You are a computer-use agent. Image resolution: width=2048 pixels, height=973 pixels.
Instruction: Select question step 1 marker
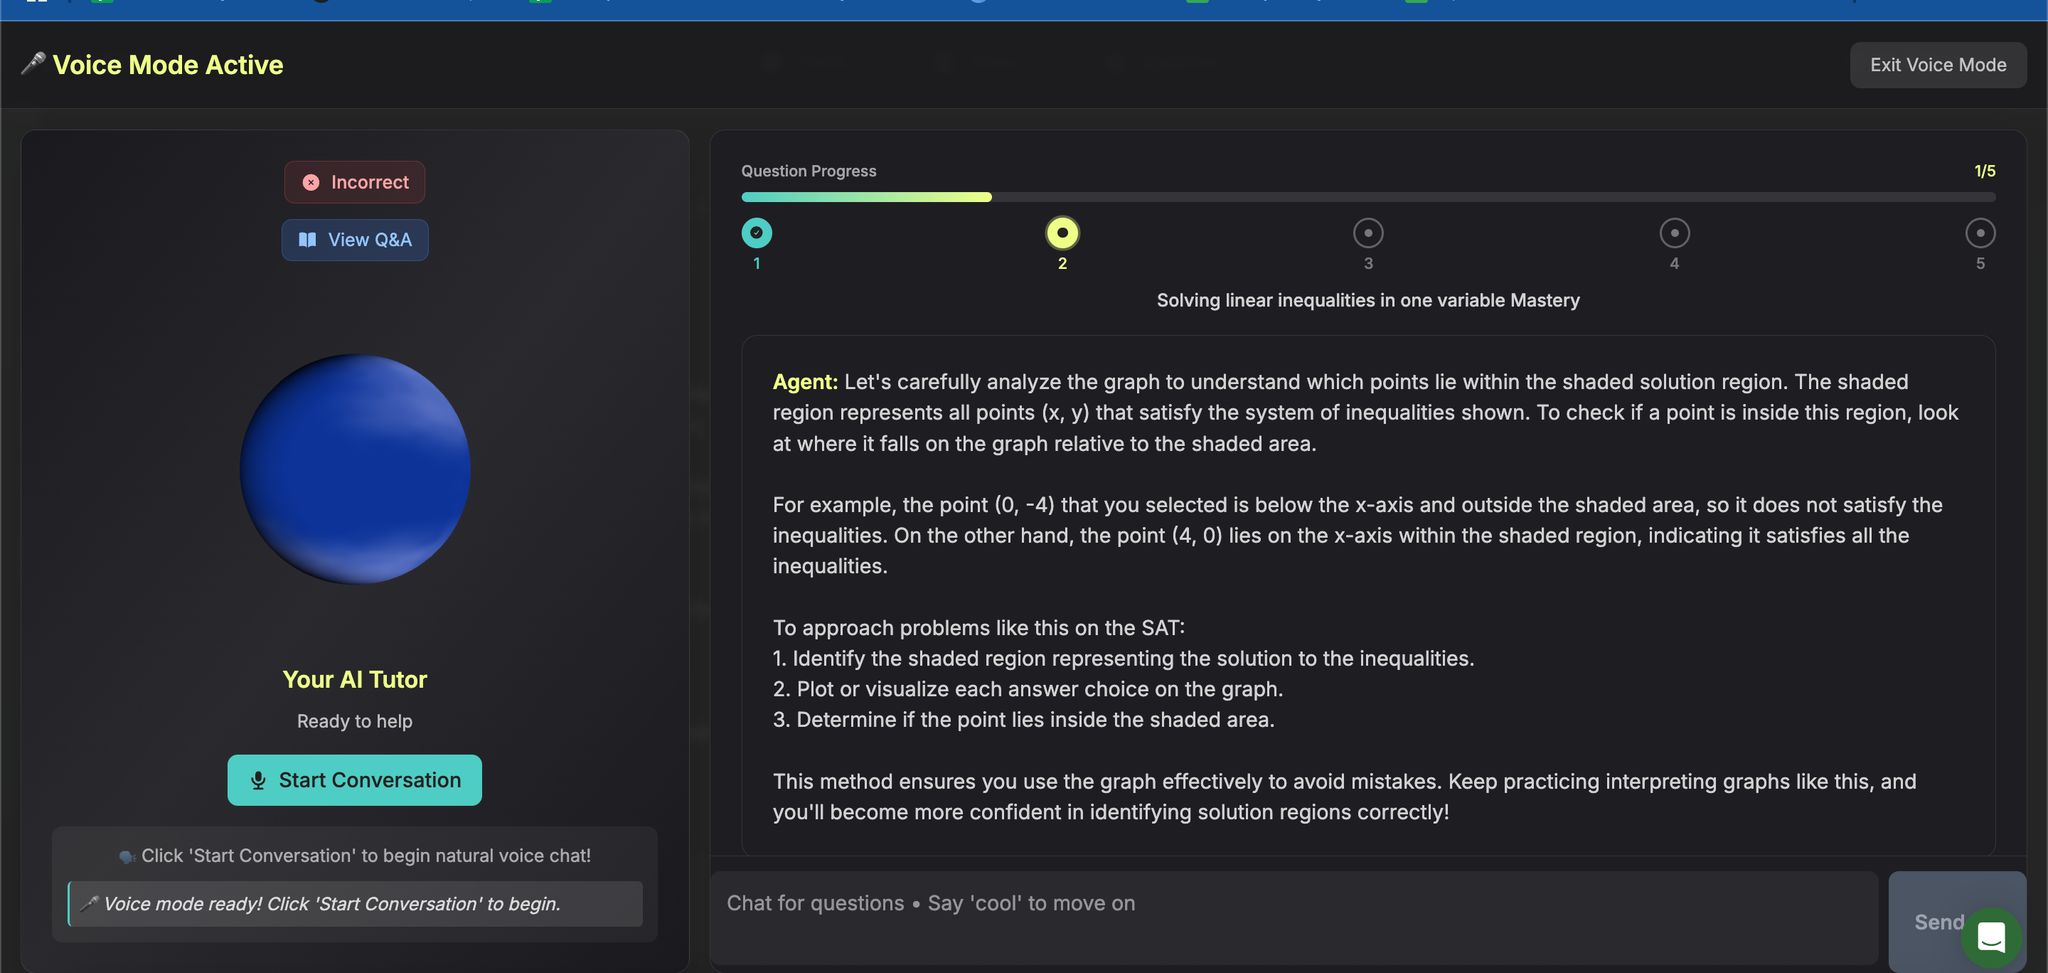tap(757, 233)
